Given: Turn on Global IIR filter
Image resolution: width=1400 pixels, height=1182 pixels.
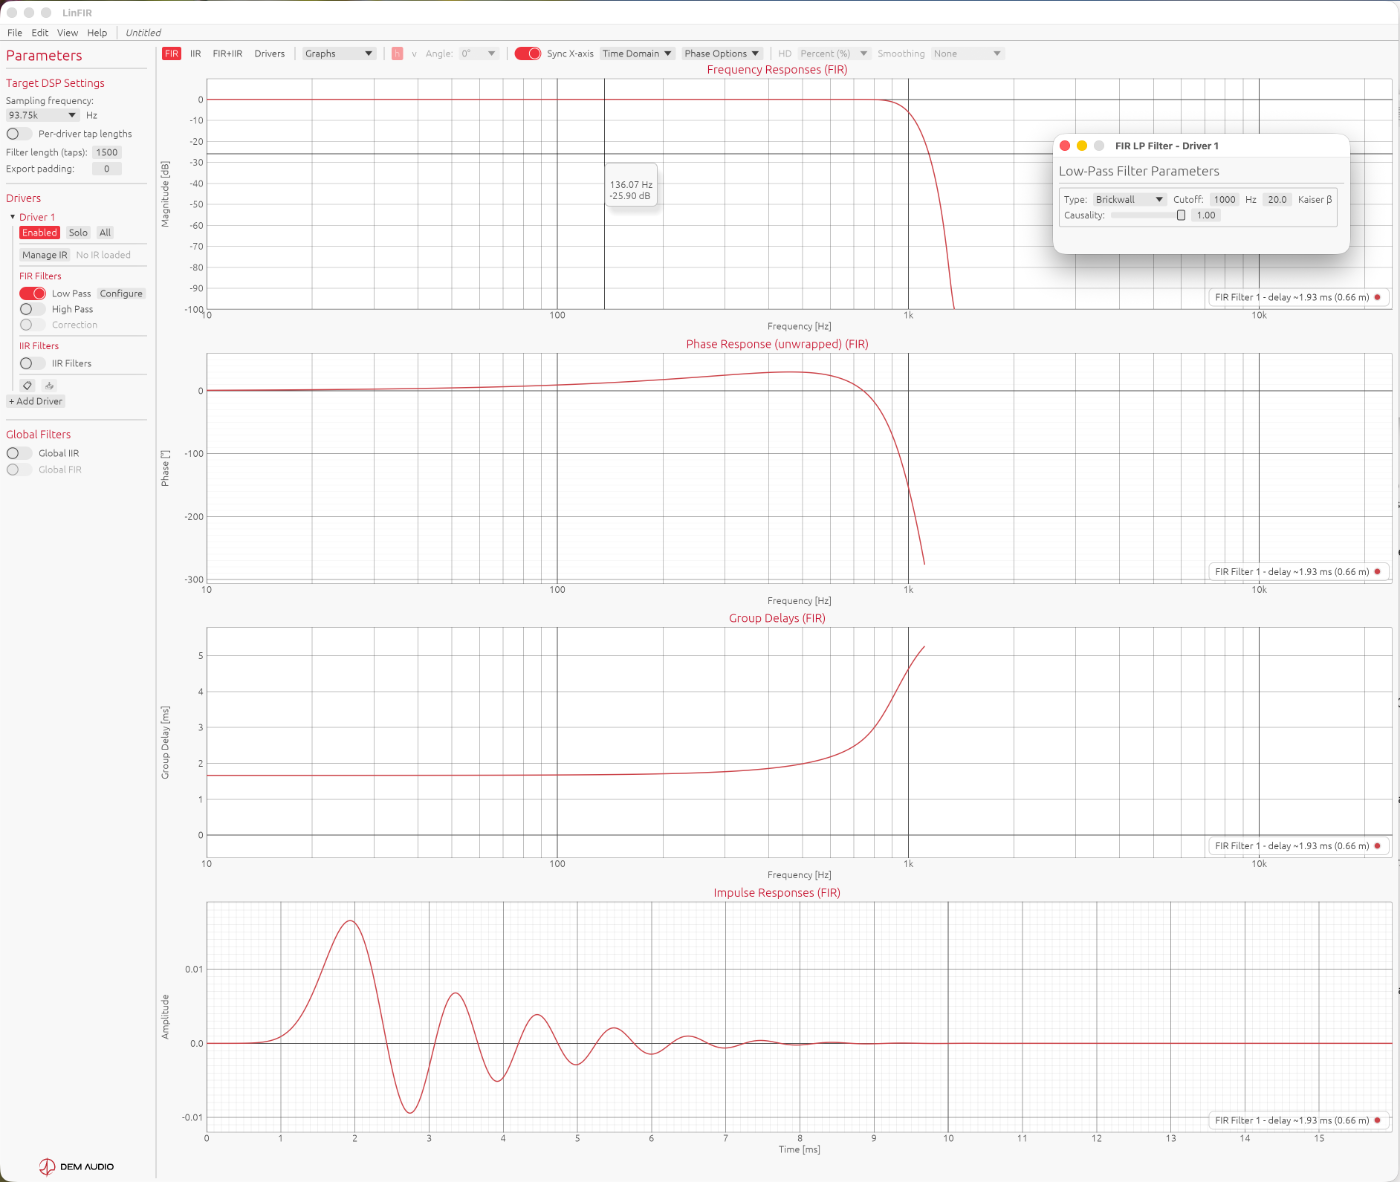Looking at the screenshot, I should (x=19, y=453).
